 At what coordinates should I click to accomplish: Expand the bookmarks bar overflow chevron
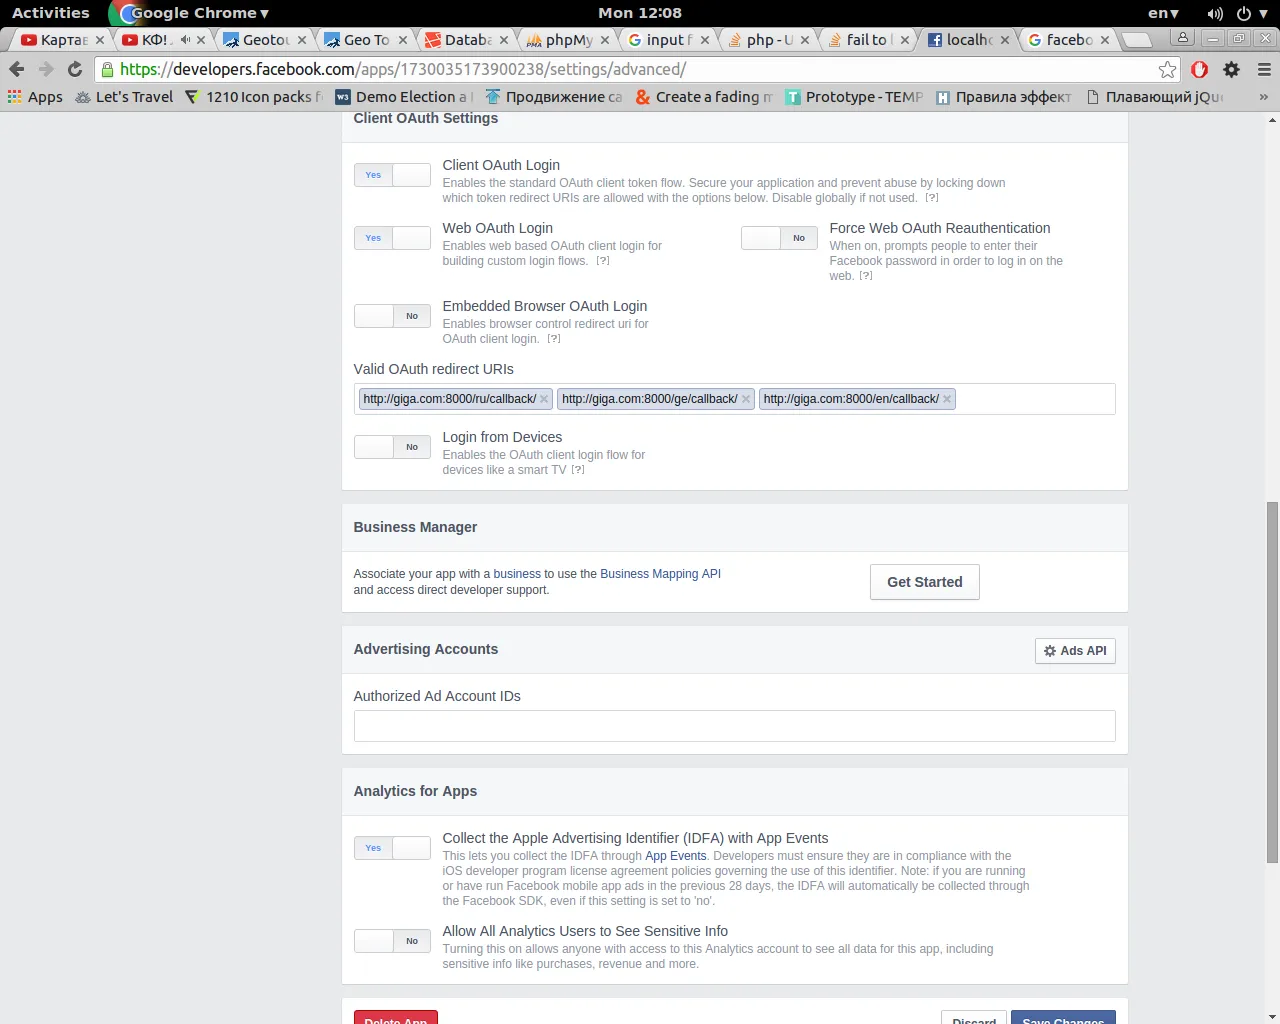tap(1264, 97)
